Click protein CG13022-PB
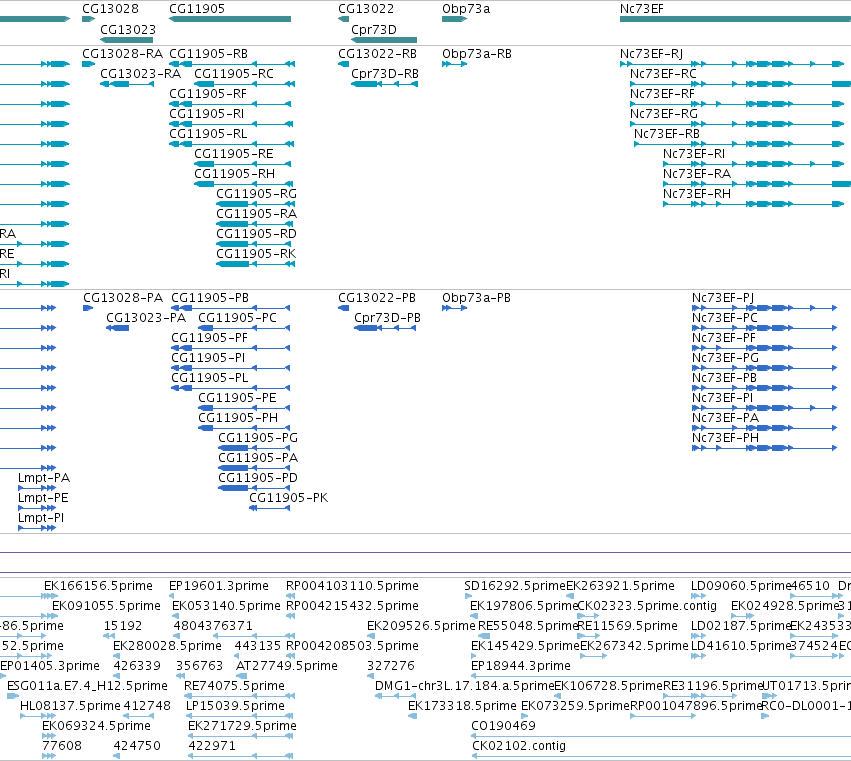The width and height of the screenshot is (851, 761). [377, 298]
